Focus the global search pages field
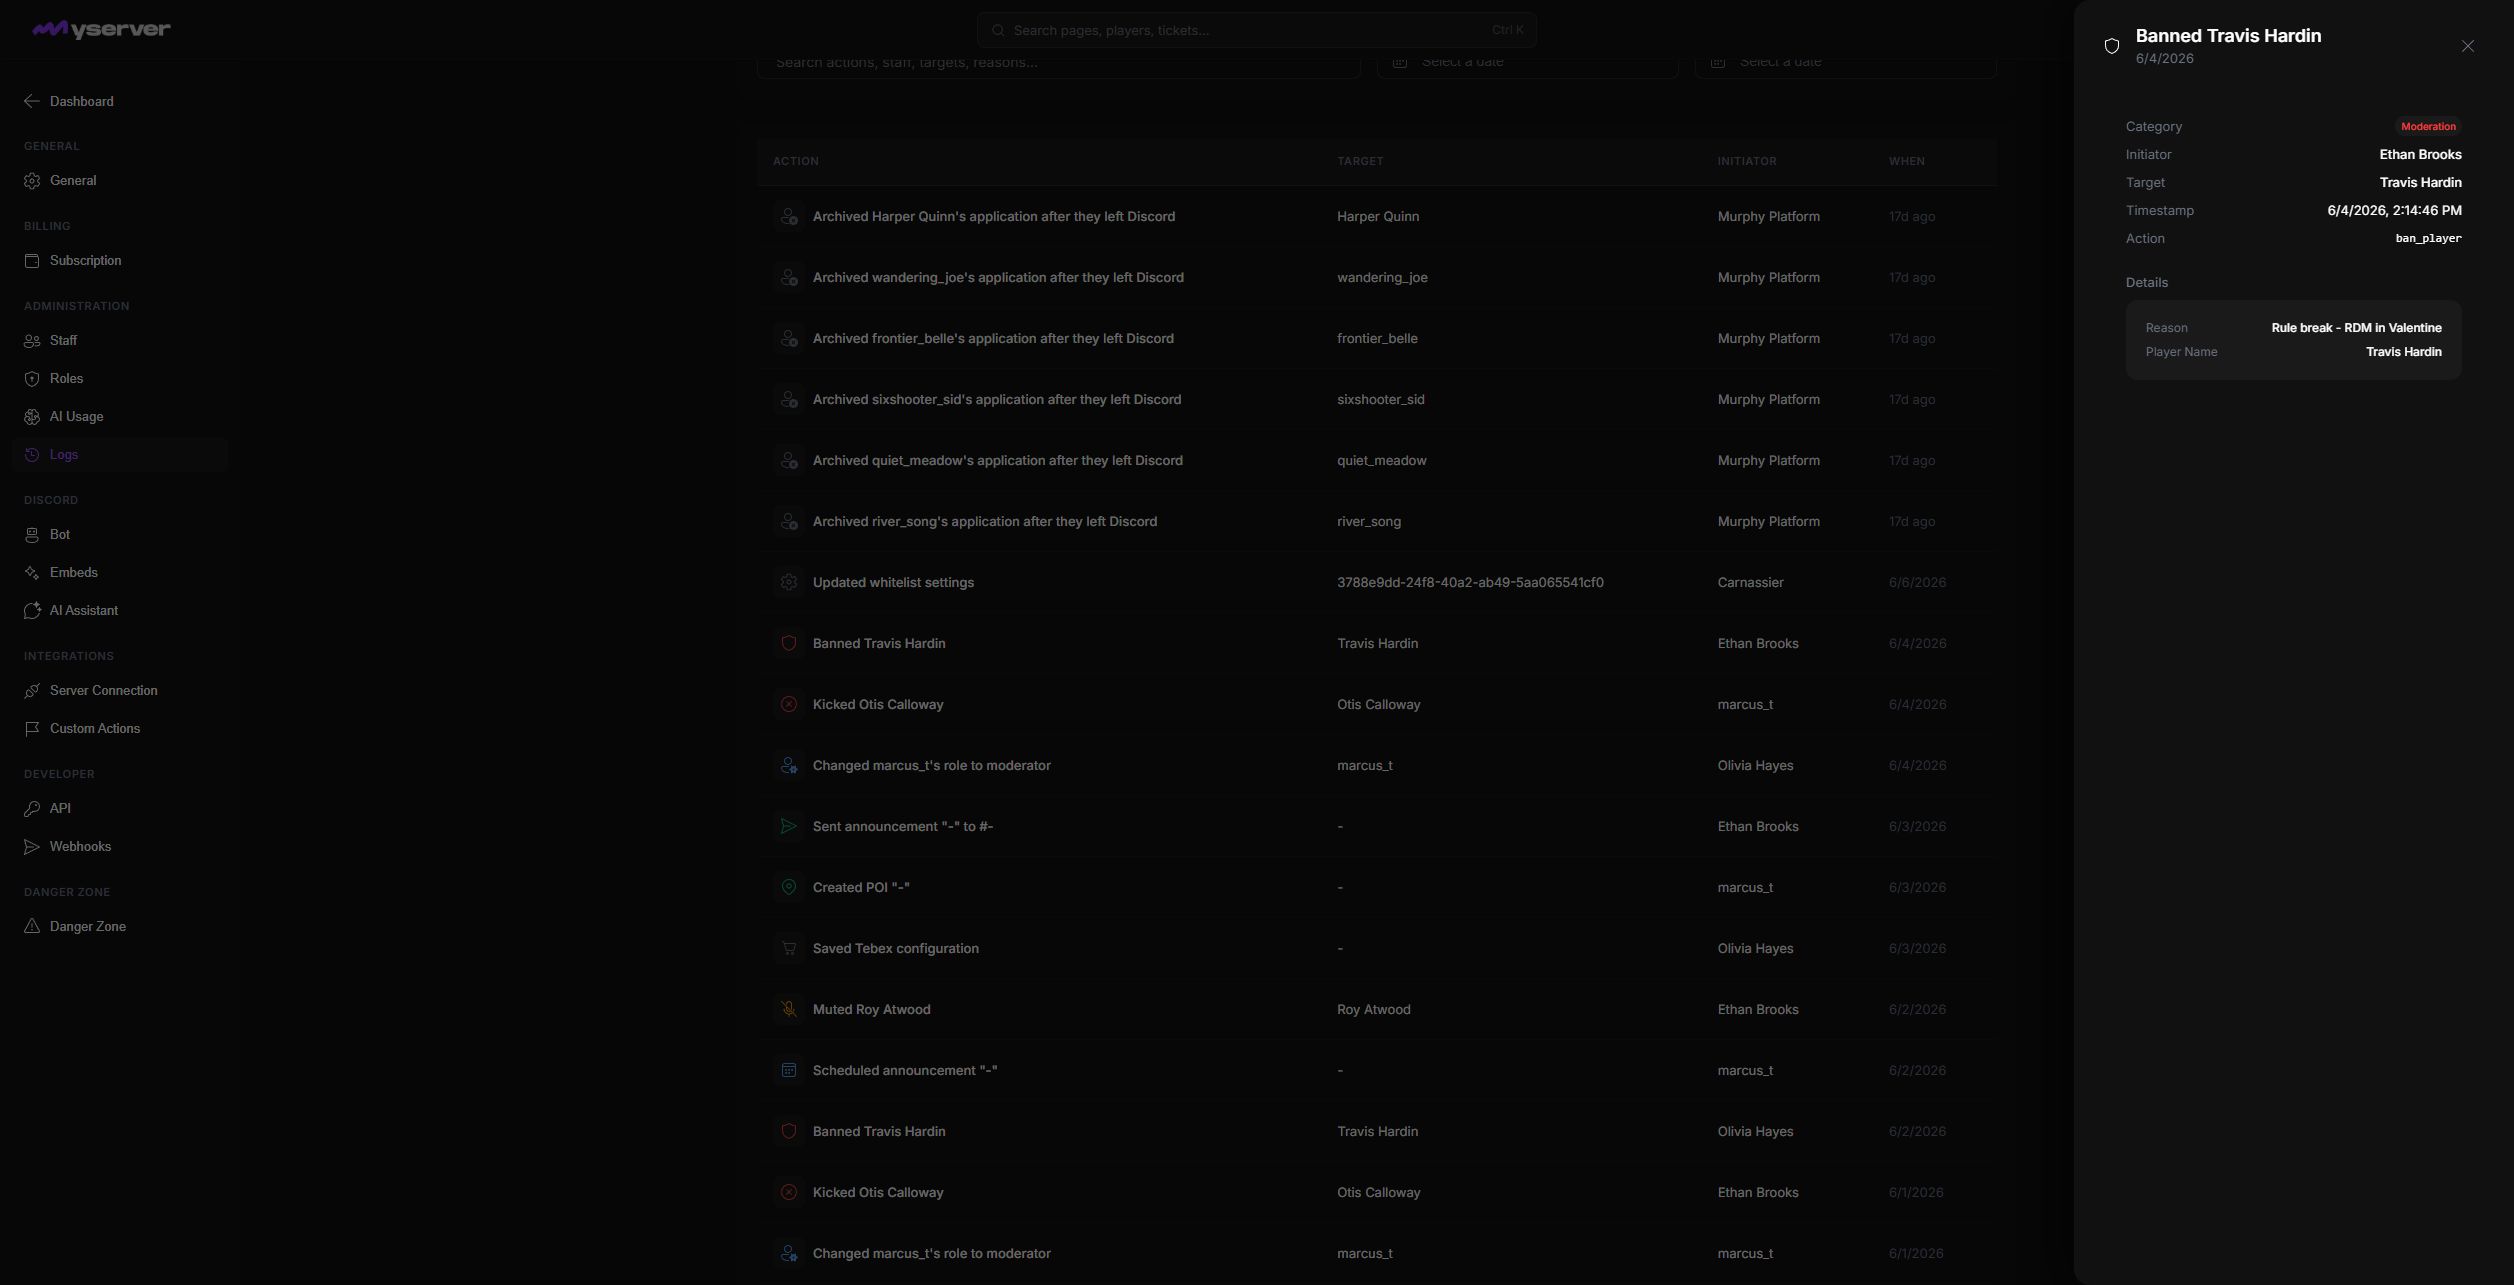The height and width of the screenshot is (1285, 2514). (1256, 30)
